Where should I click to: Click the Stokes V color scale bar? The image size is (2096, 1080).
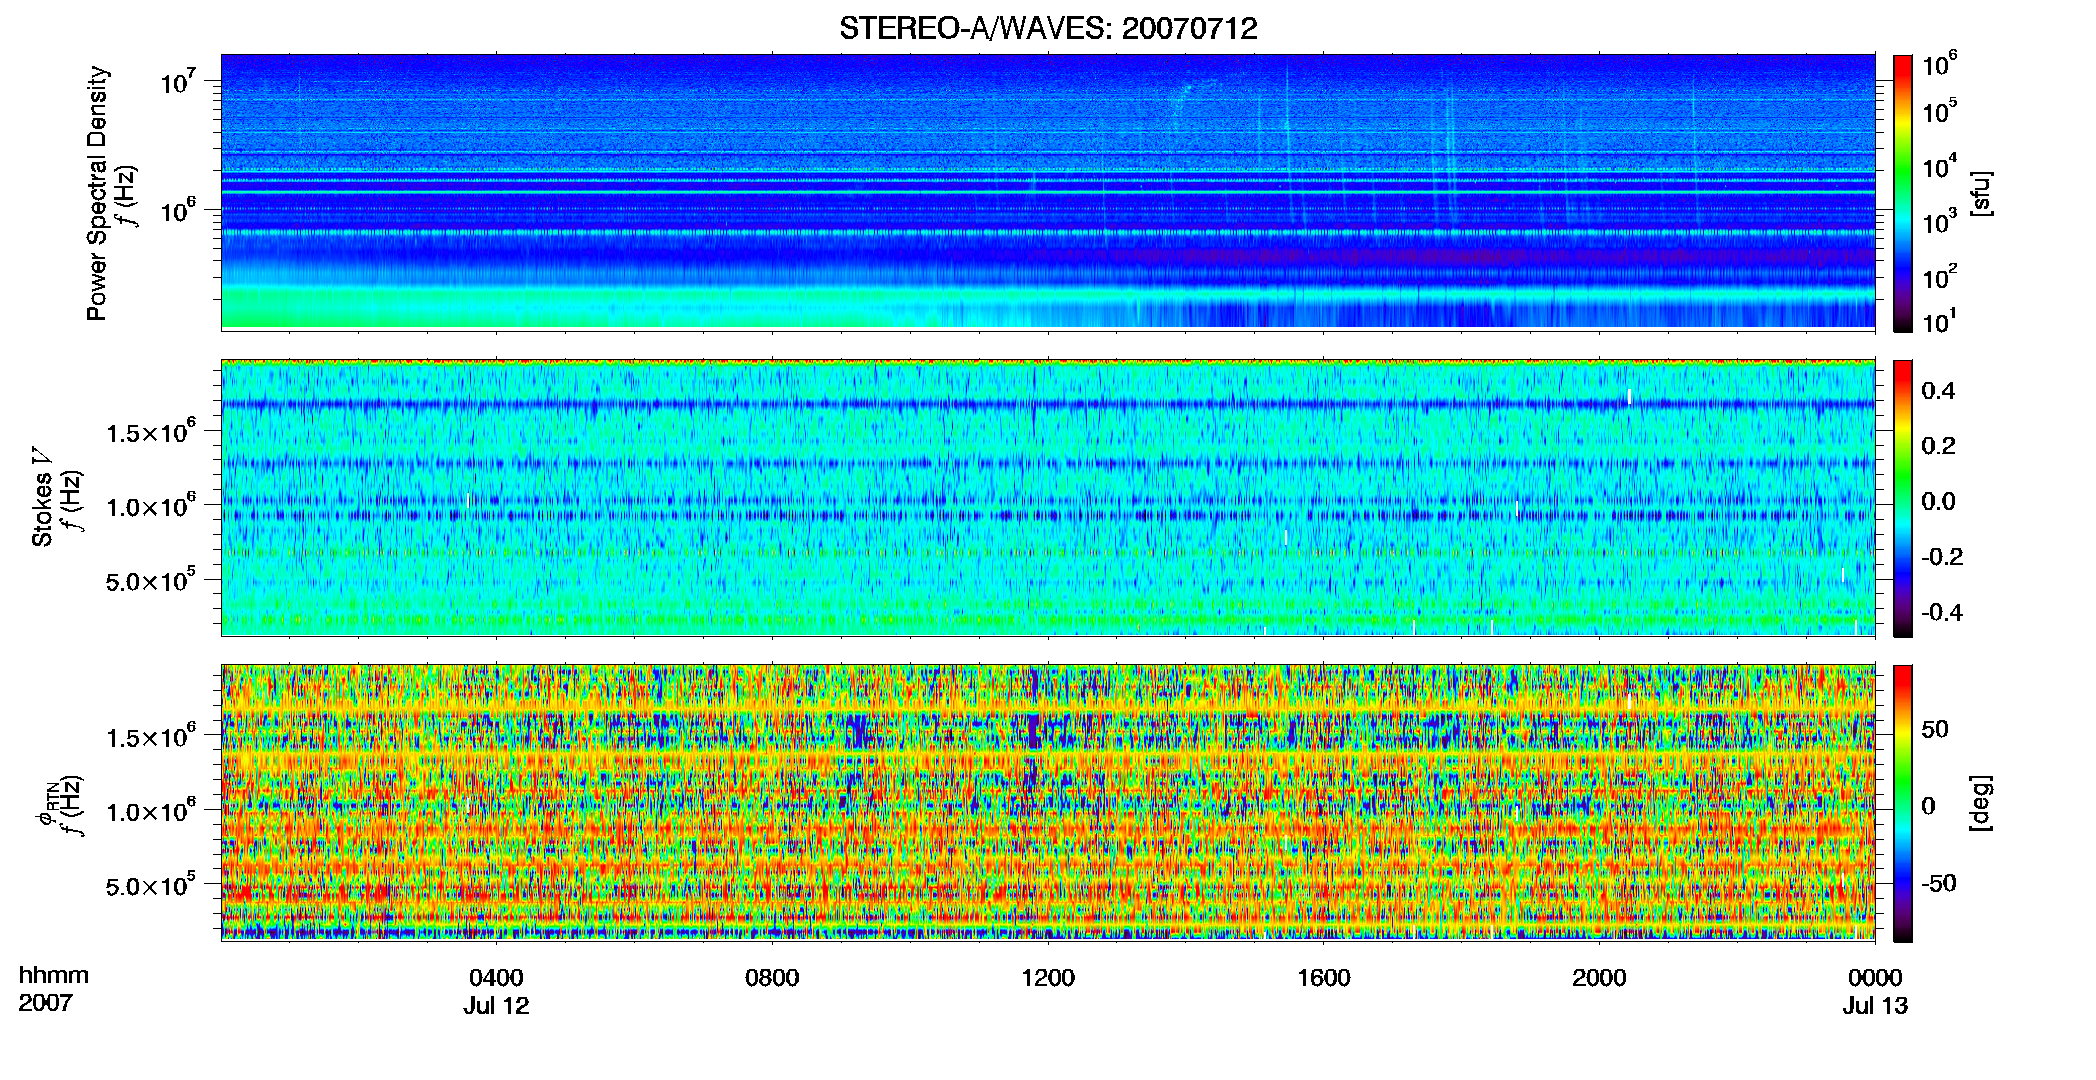coord(1903,498)
